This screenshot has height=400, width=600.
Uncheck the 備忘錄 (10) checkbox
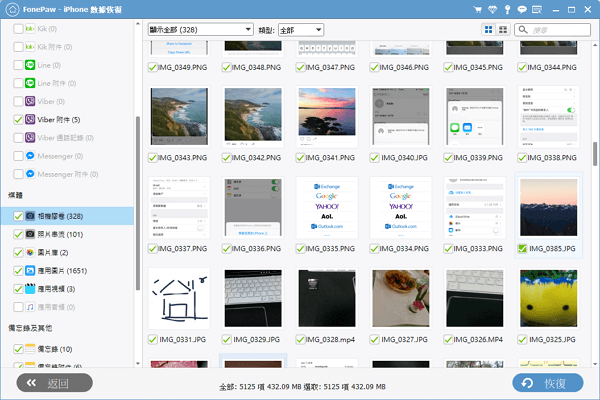click(x=18, y=349)
